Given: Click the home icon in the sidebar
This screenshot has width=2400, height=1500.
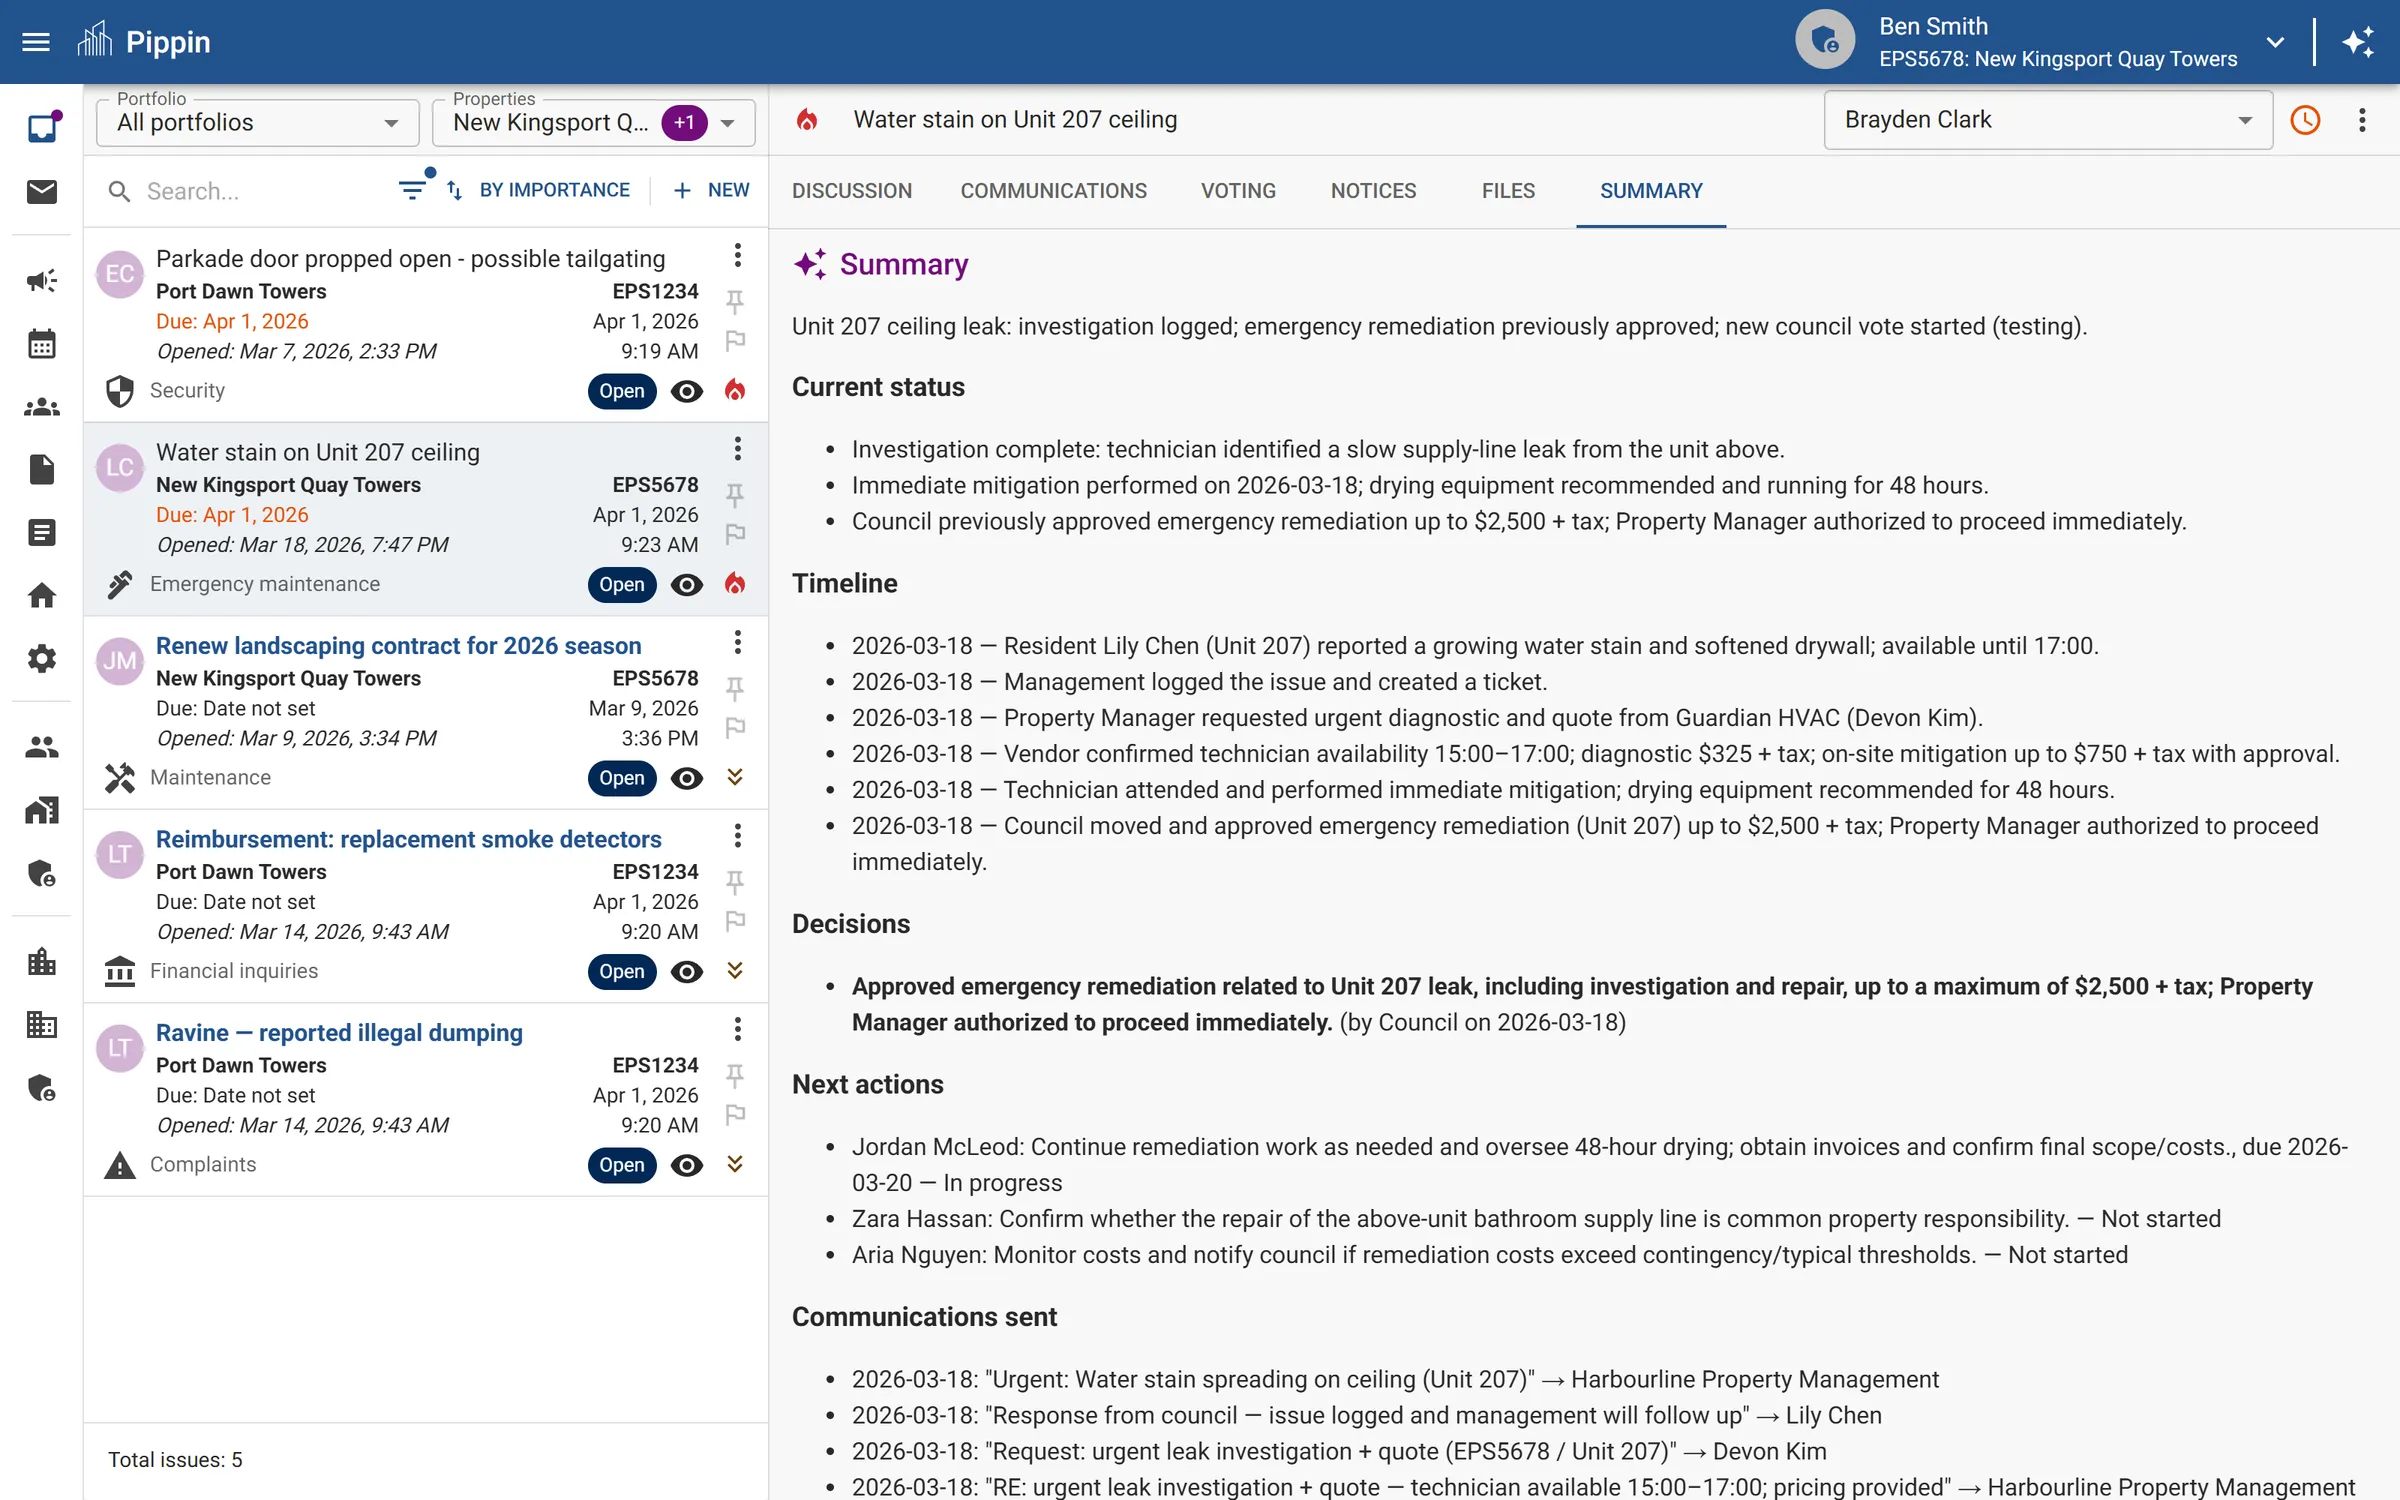Looking at the screenshot, I should [x=41, y=595].
